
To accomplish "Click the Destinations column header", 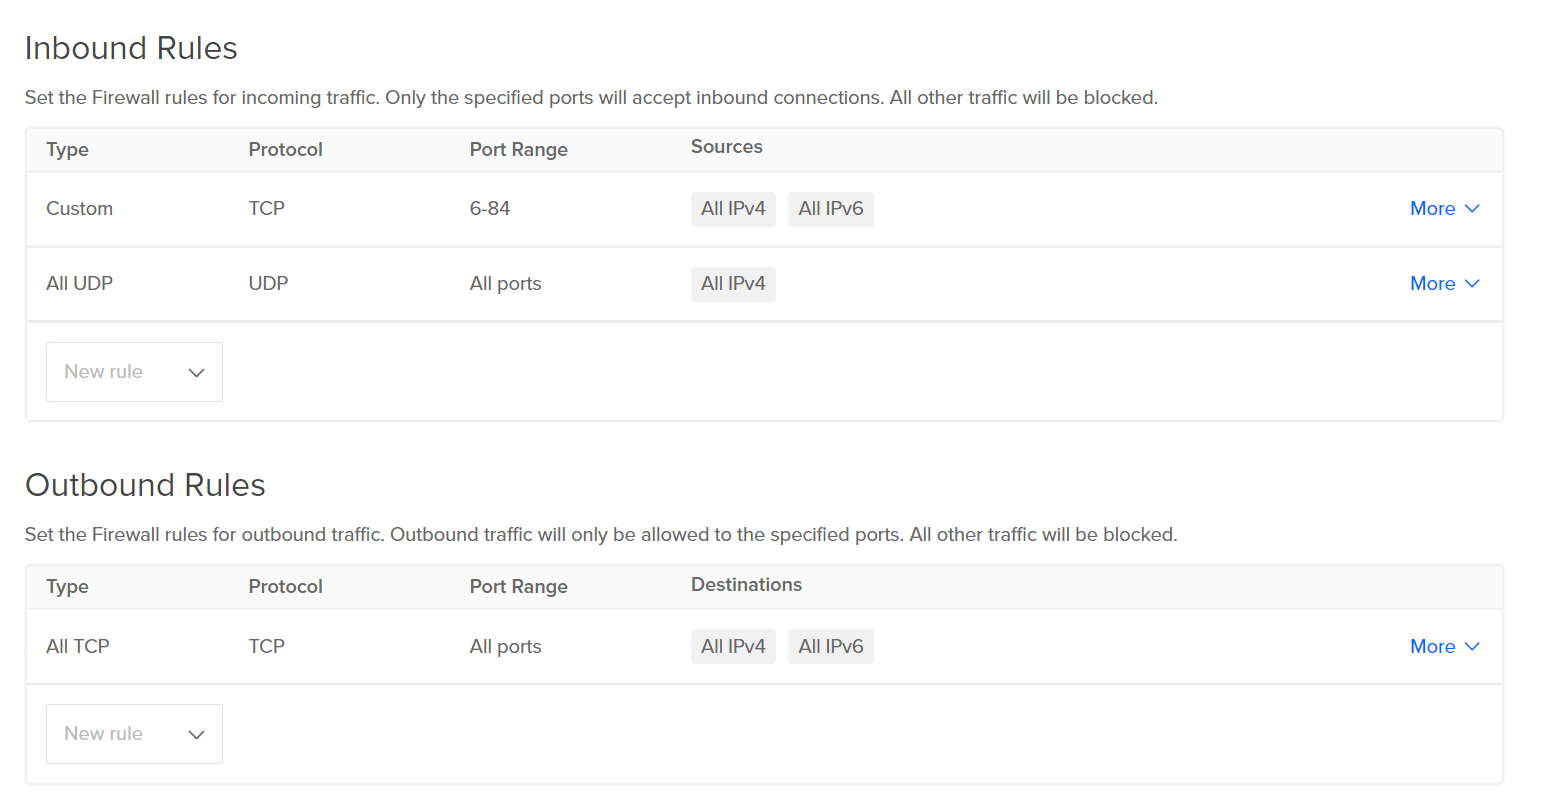I will coord(746,585).
